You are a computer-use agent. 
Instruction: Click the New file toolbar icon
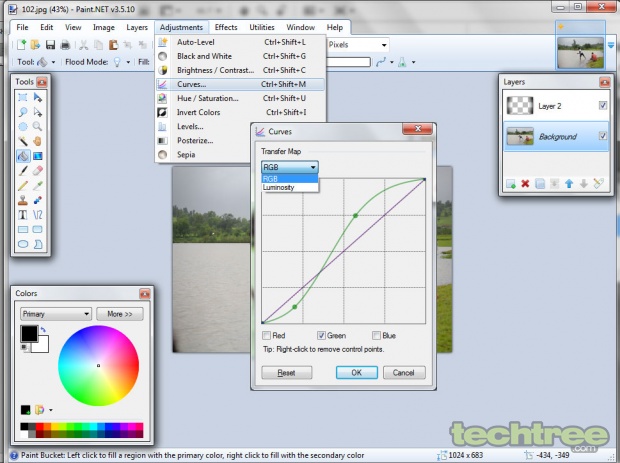coord(21,45)
